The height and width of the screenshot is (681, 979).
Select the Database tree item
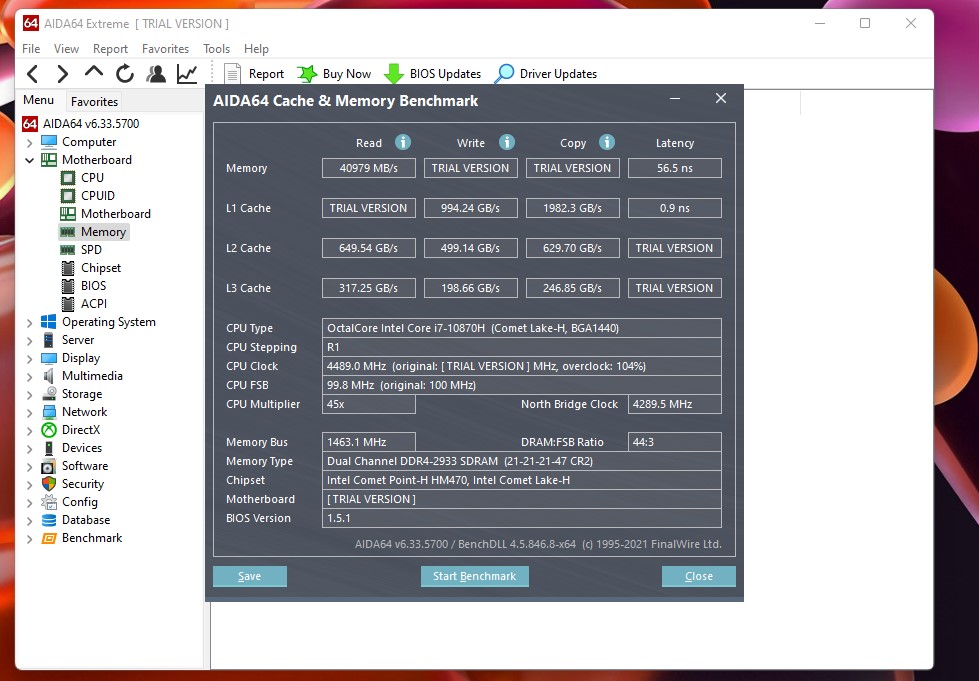pyautogui.click(x=86, y=520)
